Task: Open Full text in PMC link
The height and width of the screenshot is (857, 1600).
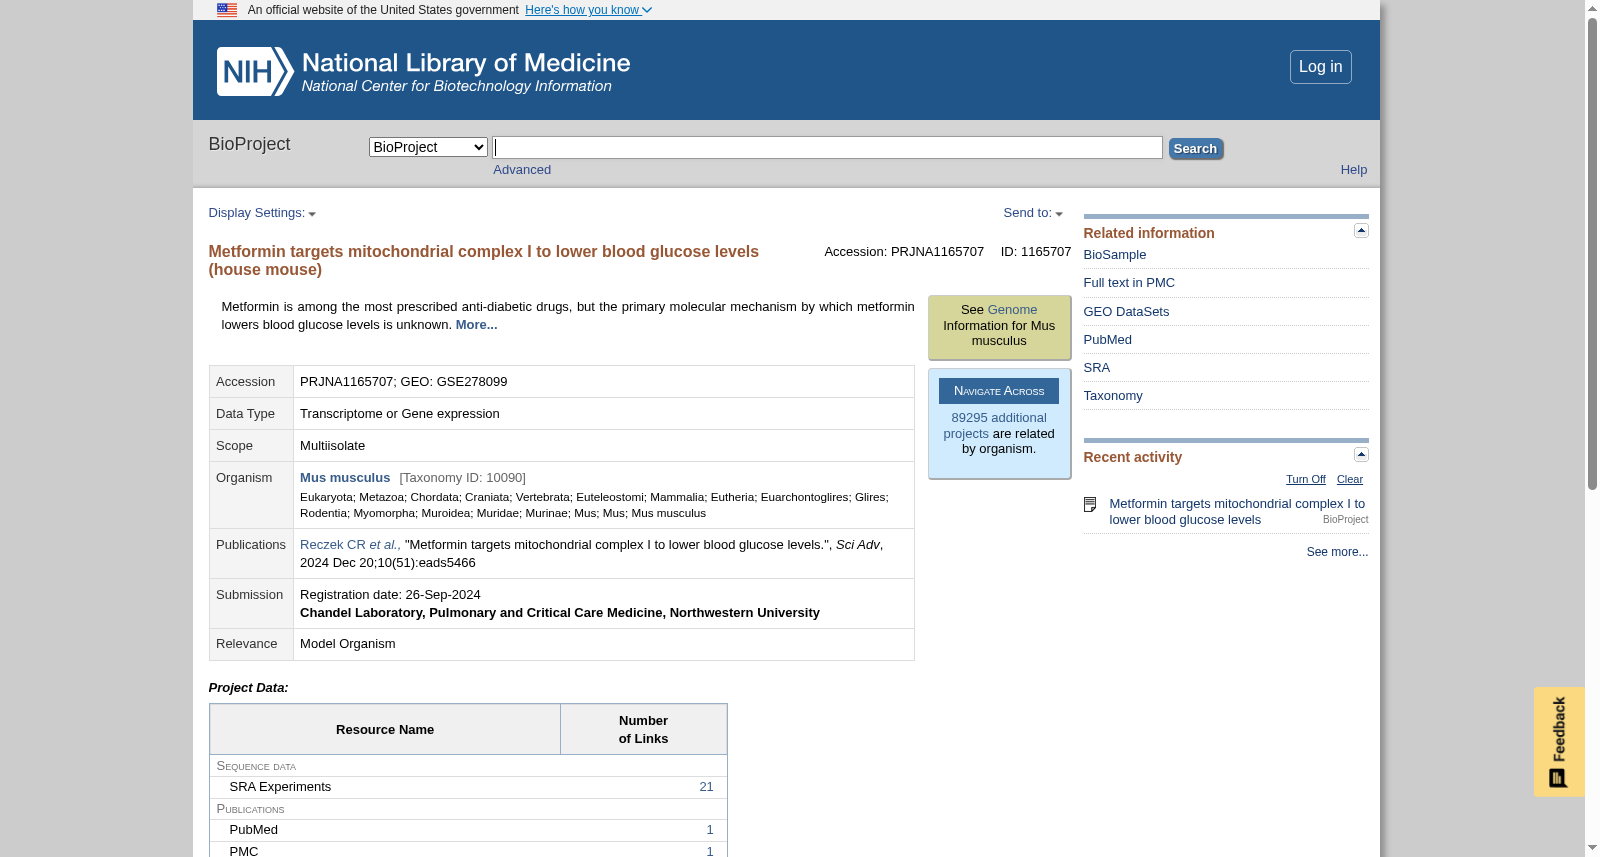Action: [x=1128, y=283]
